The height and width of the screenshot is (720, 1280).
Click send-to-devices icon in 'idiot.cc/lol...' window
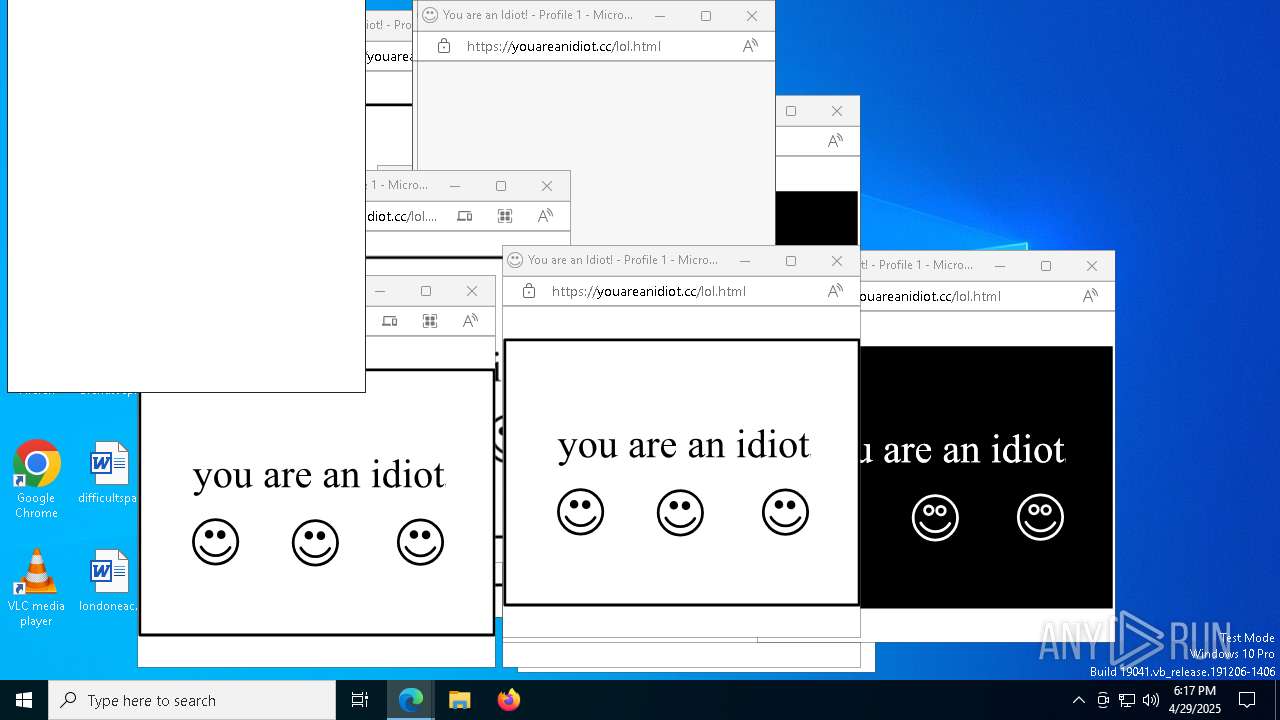tap(465, 216)
